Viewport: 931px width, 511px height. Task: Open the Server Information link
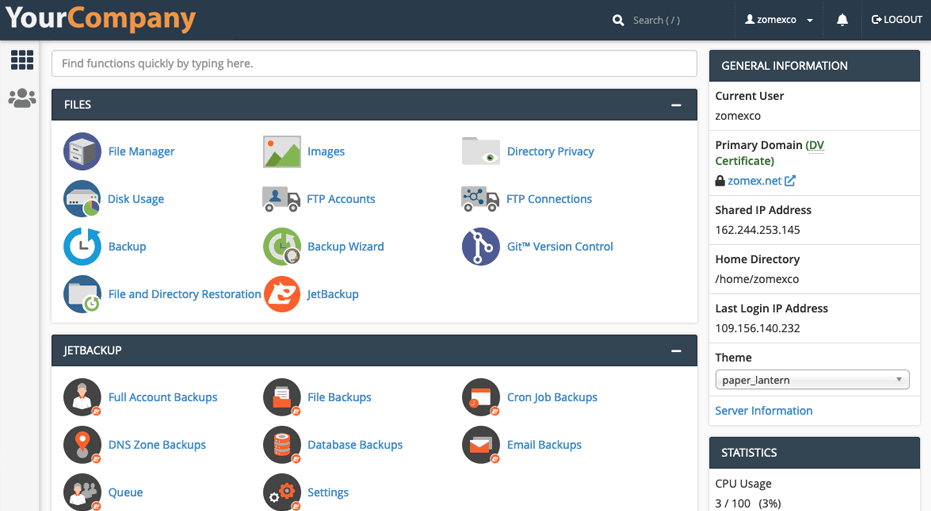(x=763, y=411)
